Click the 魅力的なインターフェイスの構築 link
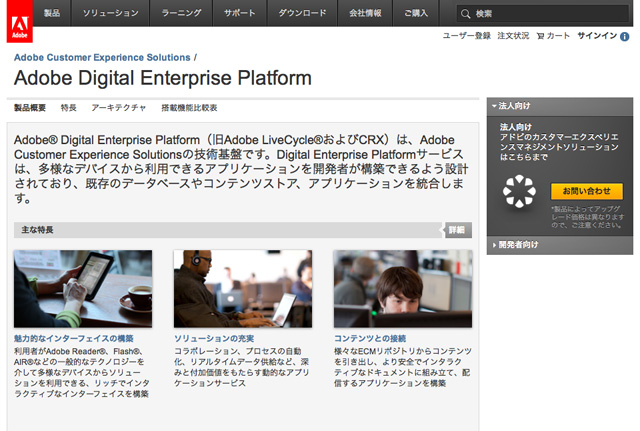 (x=74, y=338)
